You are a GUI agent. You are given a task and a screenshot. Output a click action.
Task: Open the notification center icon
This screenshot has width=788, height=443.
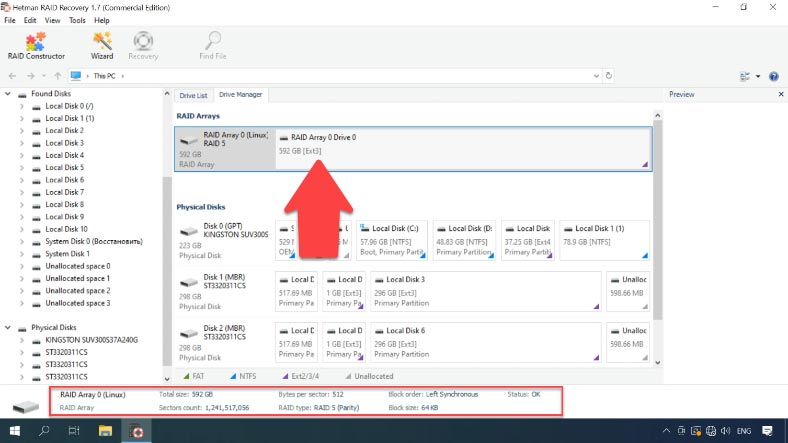point(767,431)
